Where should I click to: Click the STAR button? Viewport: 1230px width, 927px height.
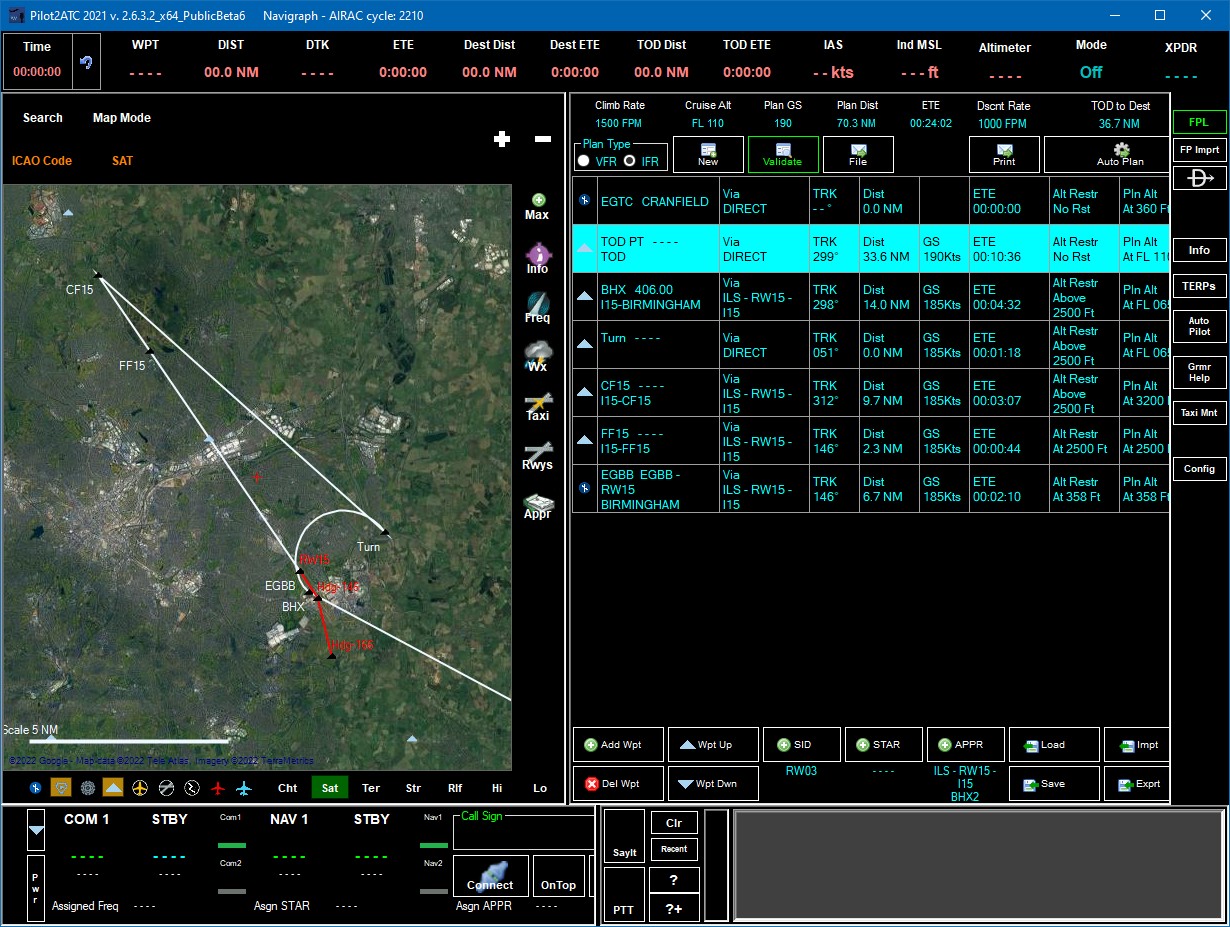884,745
